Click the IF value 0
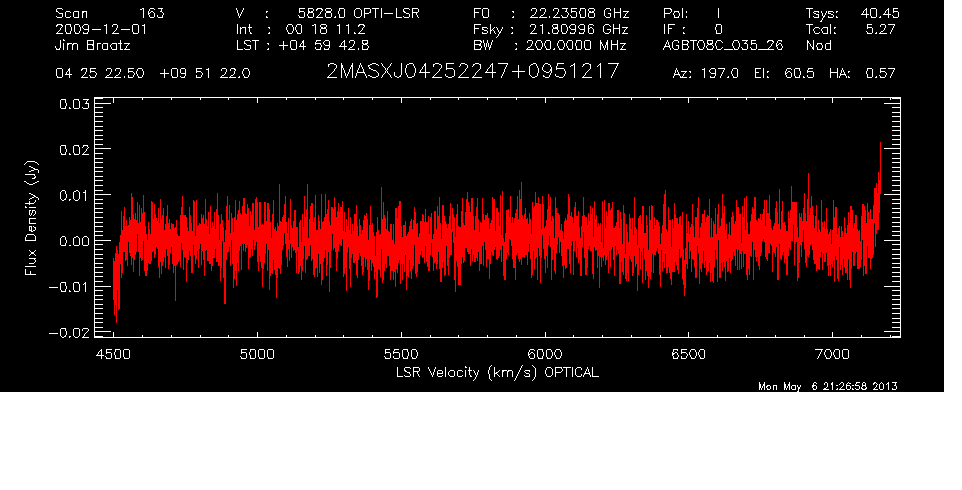 tap(718, 29)
